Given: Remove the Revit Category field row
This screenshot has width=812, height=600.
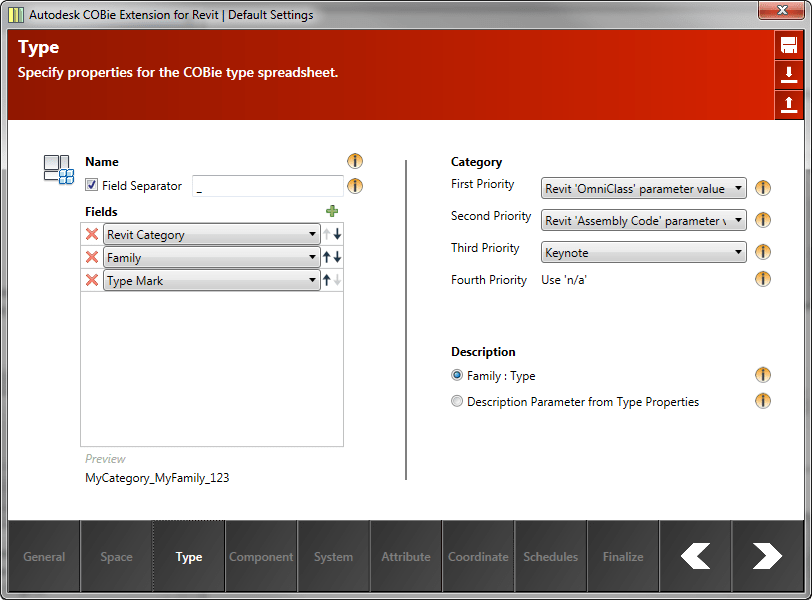Looking at the screenshot, I should [92, 235].
